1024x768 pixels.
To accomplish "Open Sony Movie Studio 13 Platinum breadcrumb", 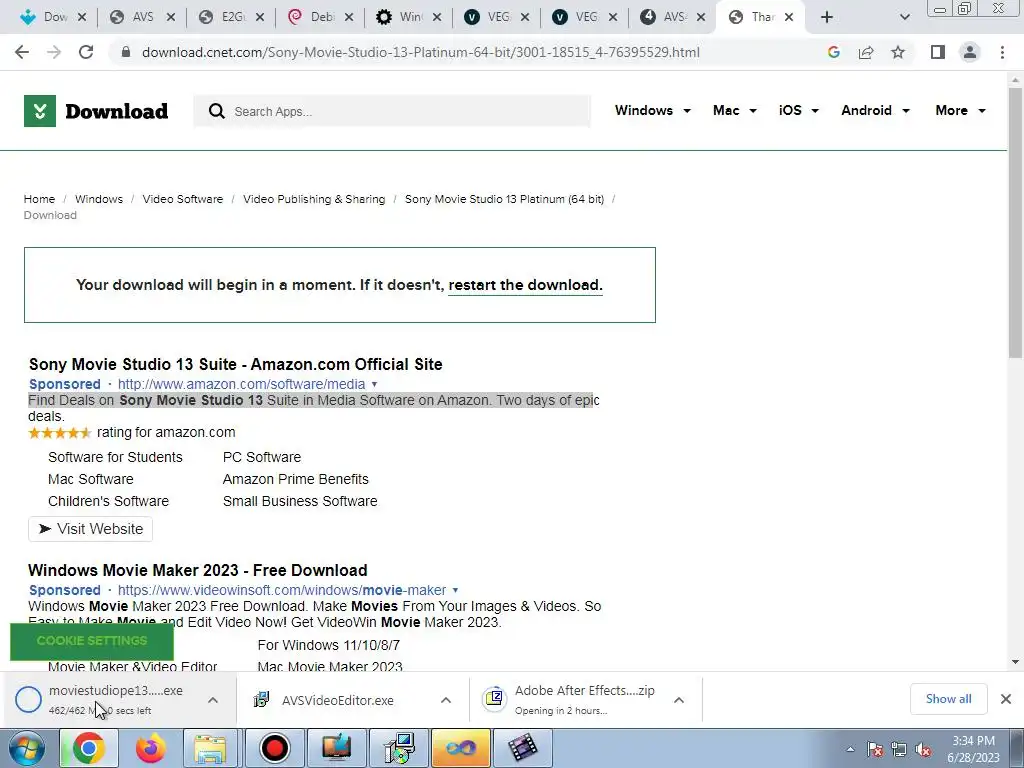I will pyautogui.click(x=504, y=199).
